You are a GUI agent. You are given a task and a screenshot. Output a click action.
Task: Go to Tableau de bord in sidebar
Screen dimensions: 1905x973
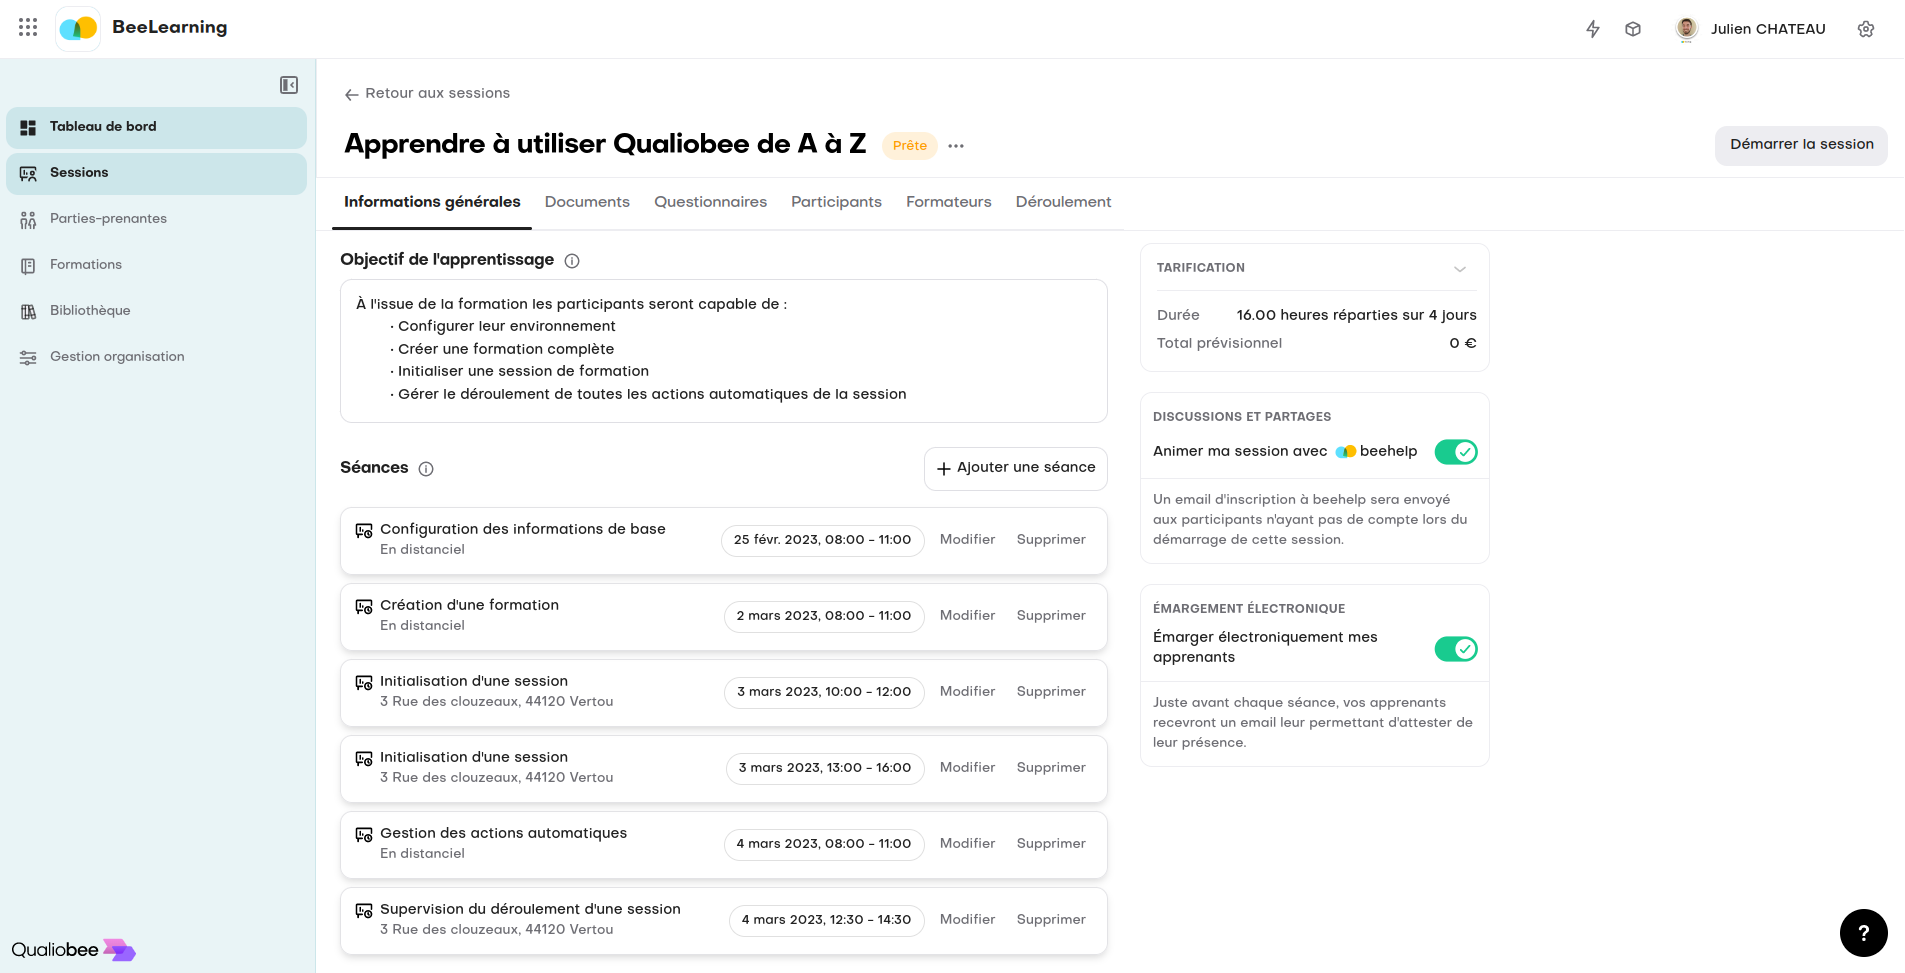[x=156, y=127]
